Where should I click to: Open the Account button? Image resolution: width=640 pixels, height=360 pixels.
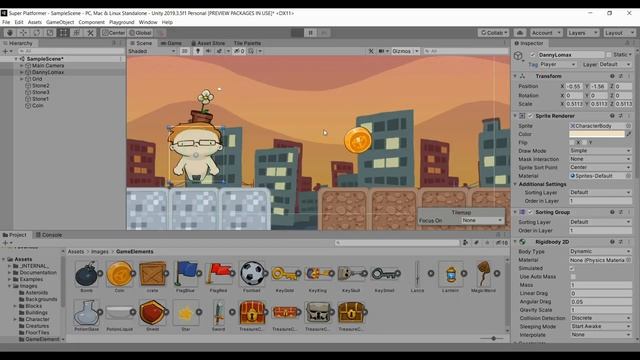coord(546,33)
